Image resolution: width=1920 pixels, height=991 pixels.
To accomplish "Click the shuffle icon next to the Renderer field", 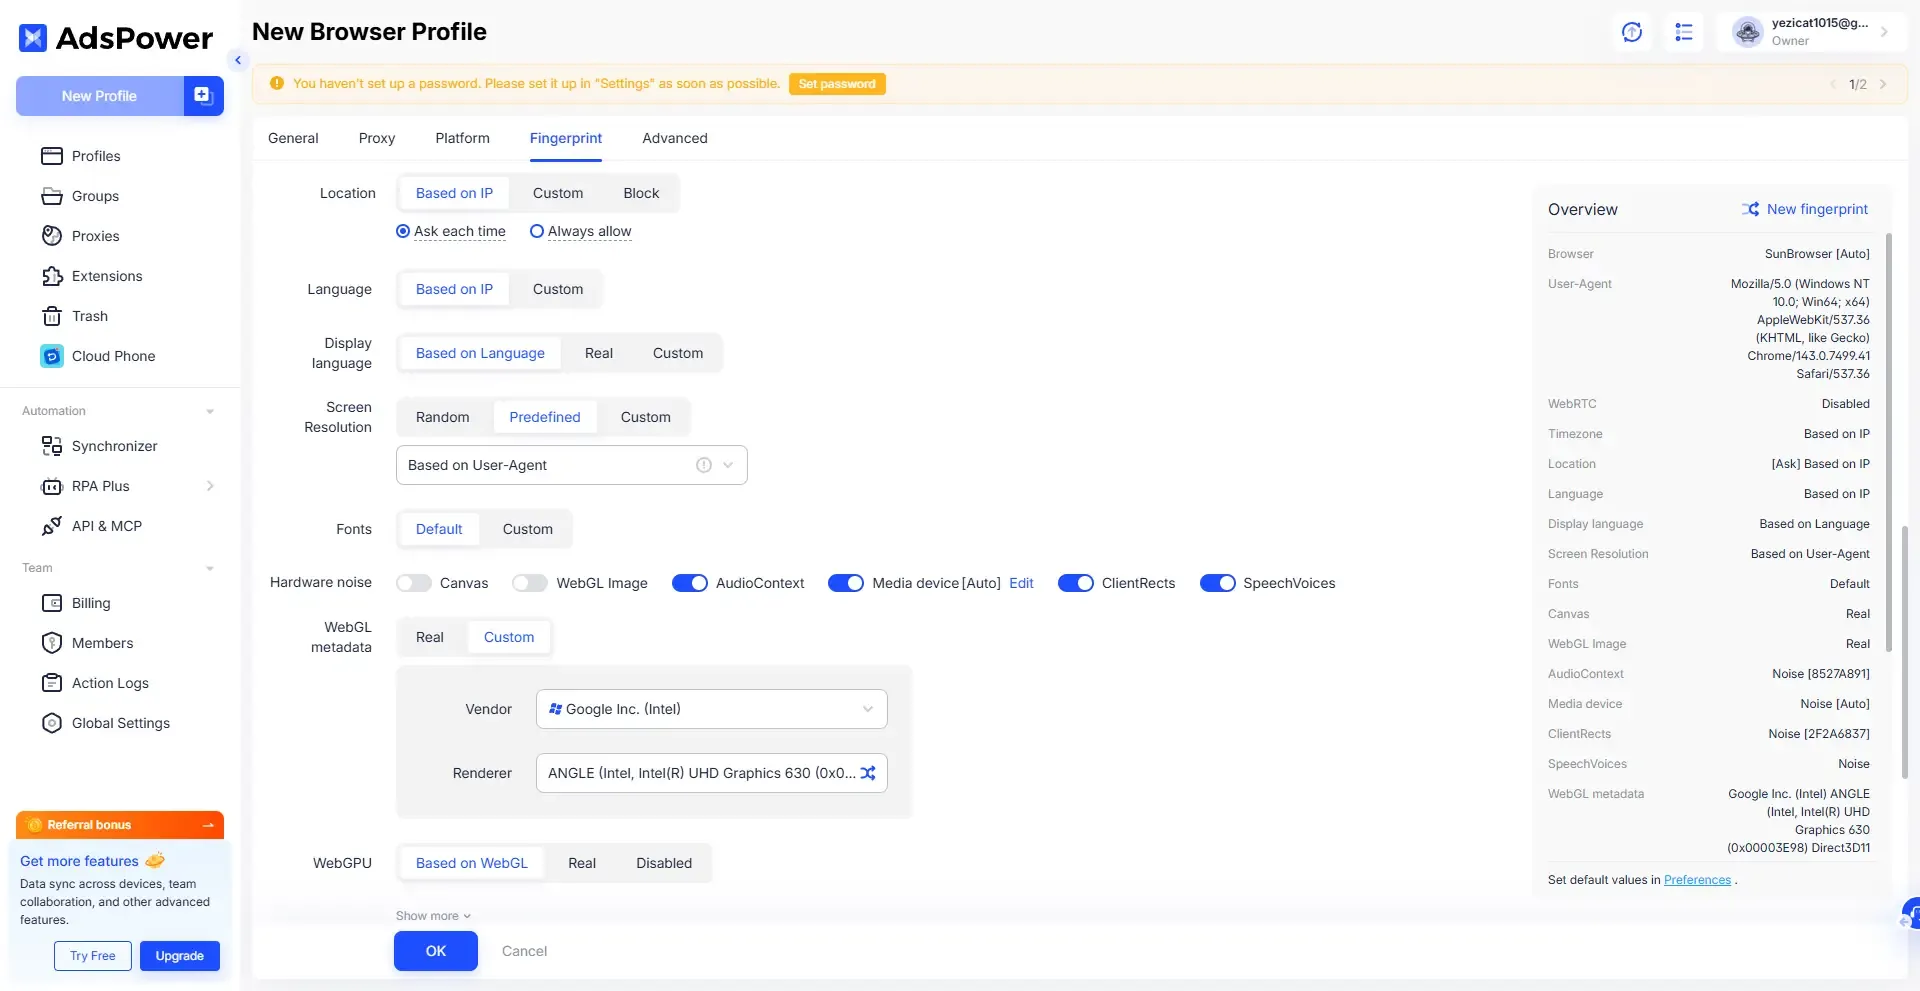I will pyautogui.click(x=868, y=773).
